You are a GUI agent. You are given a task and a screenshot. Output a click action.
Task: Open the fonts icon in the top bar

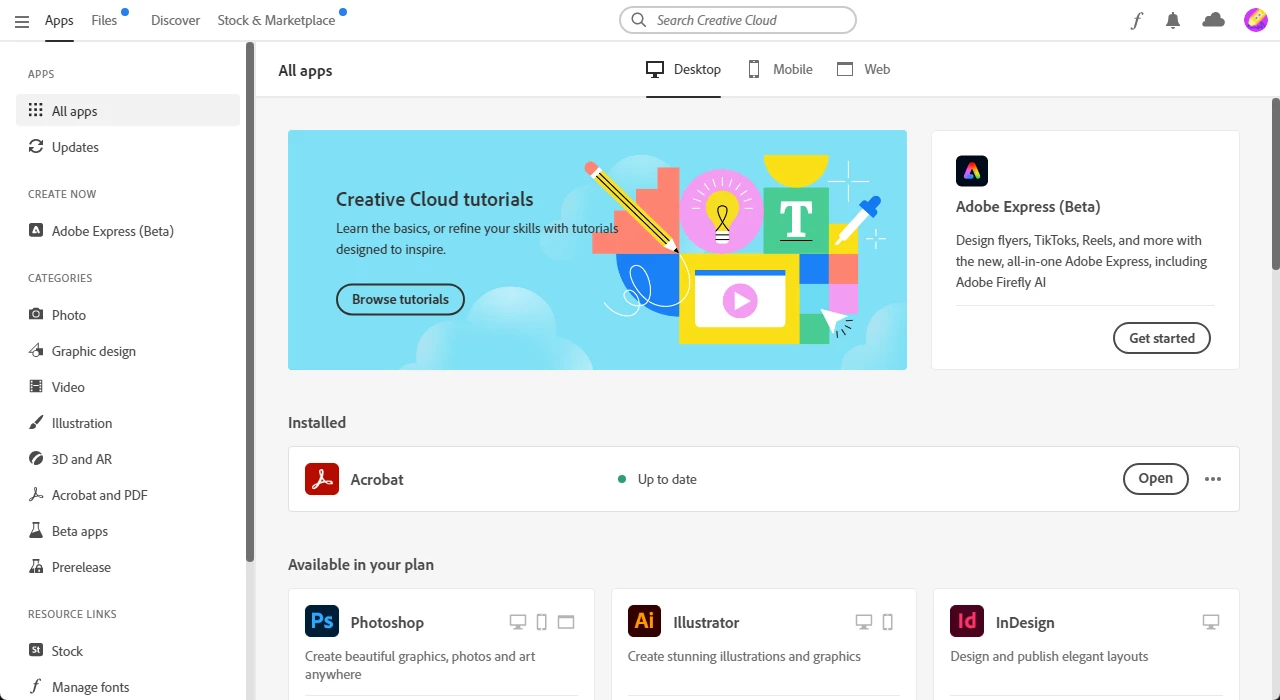pos(1136,20)
